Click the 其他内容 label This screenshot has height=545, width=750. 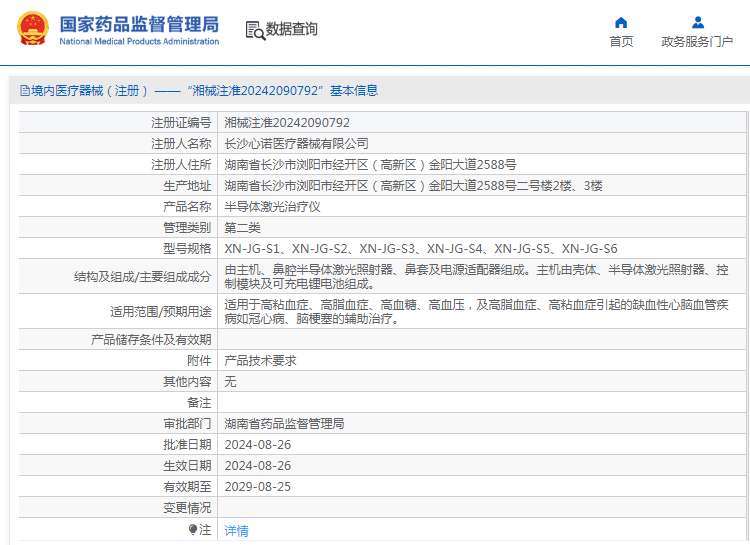click(187, 382)
